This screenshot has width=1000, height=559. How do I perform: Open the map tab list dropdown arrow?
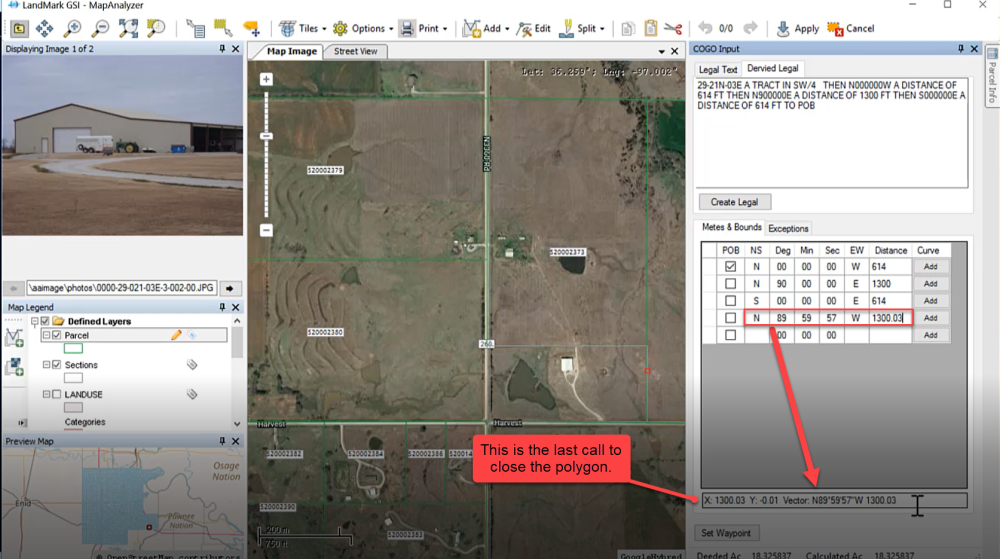[x=661, y=51]
